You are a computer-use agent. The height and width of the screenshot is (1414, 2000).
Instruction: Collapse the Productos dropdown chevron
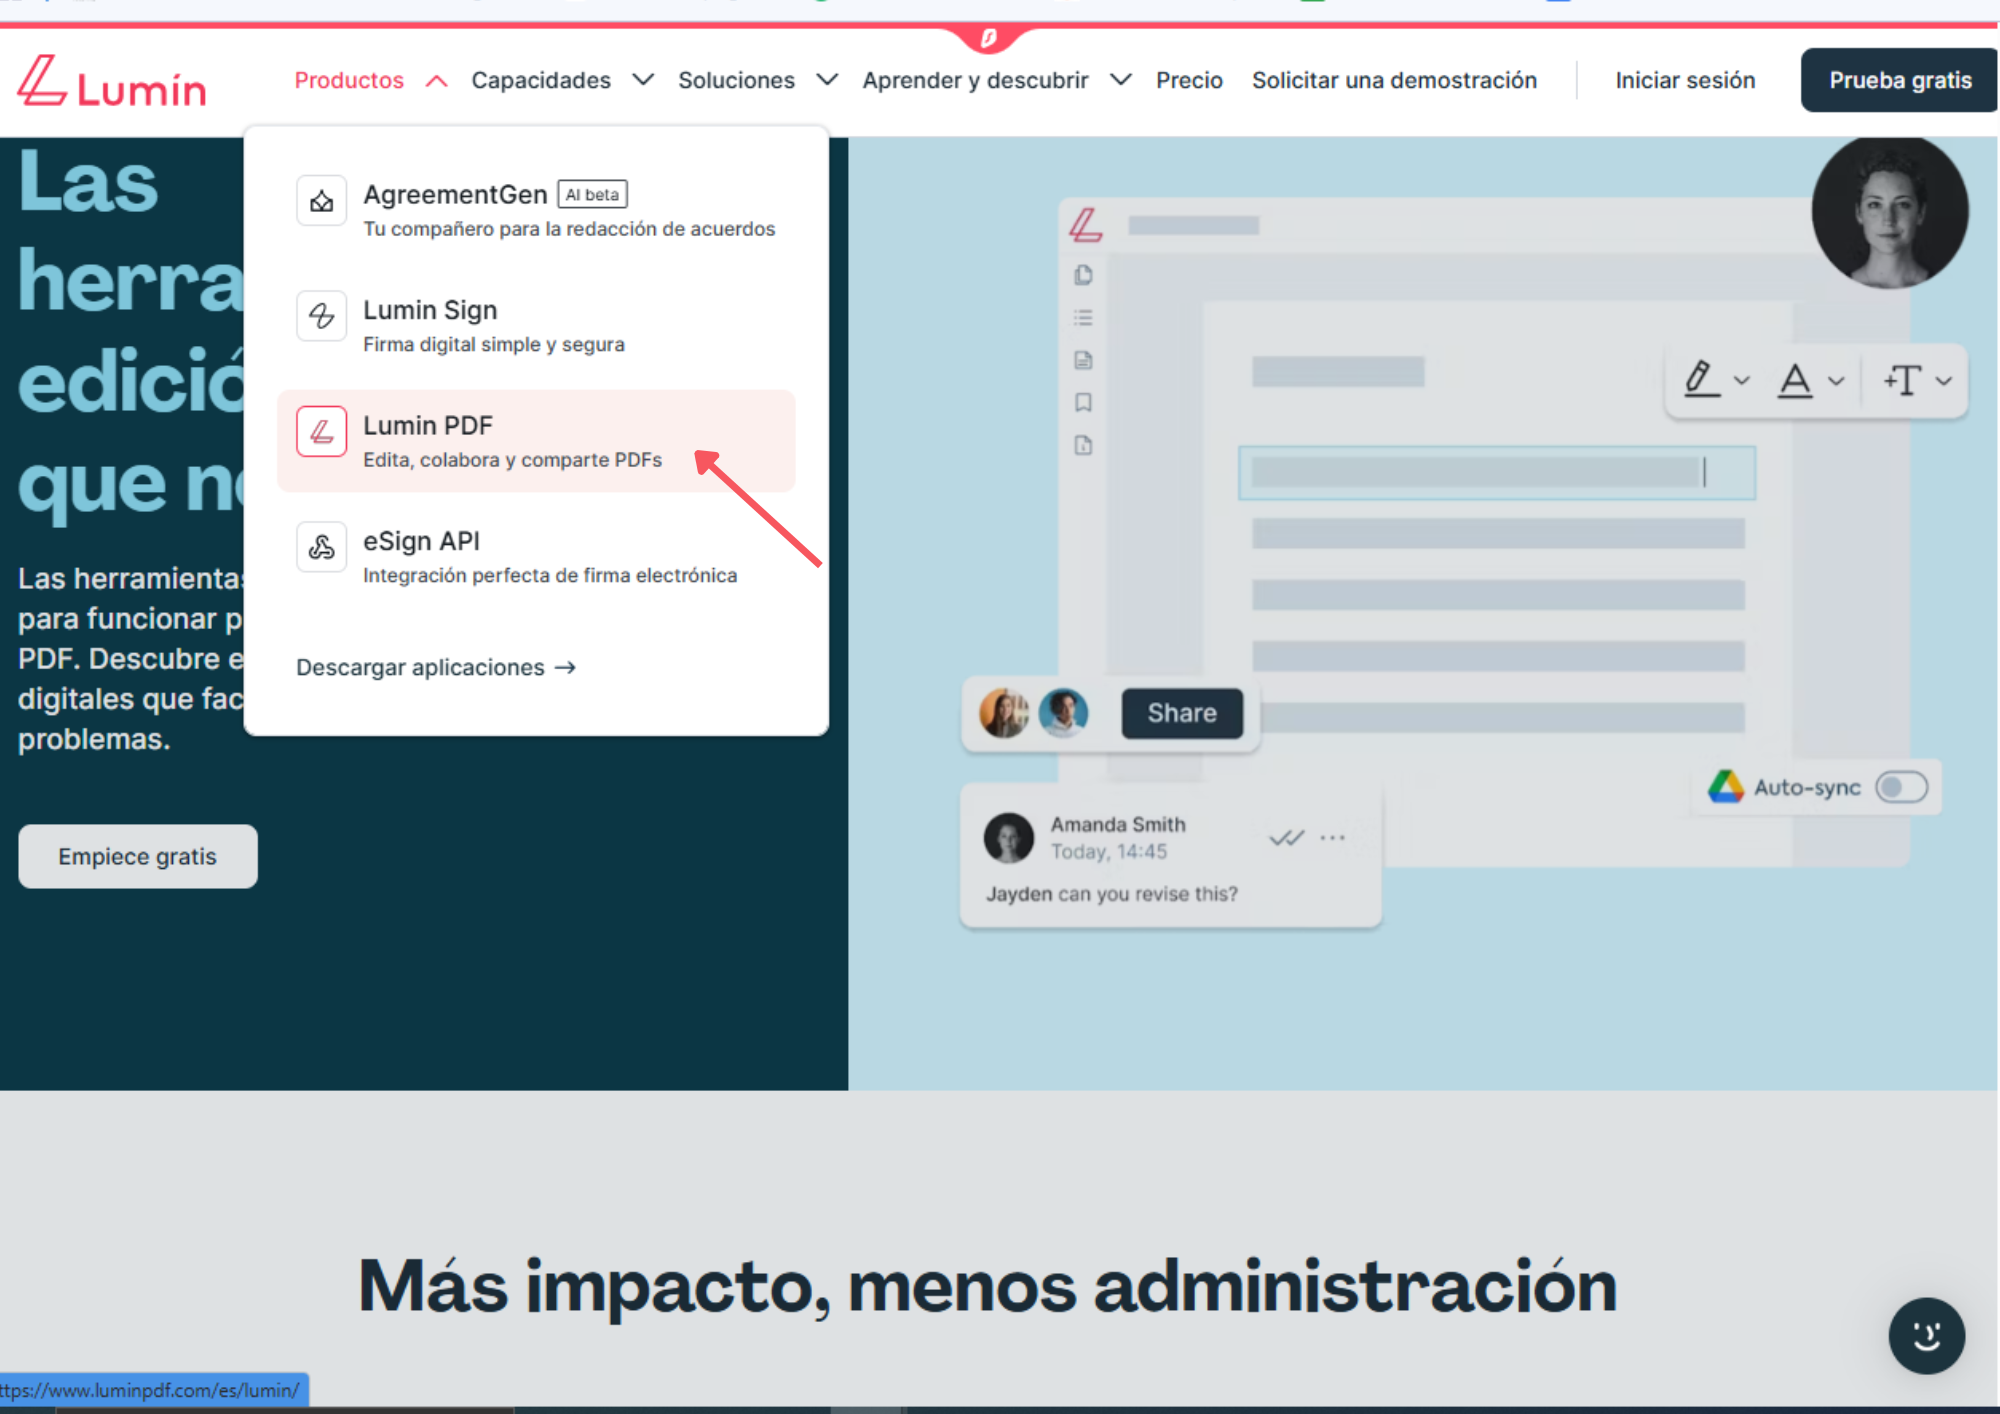(436, 81)
